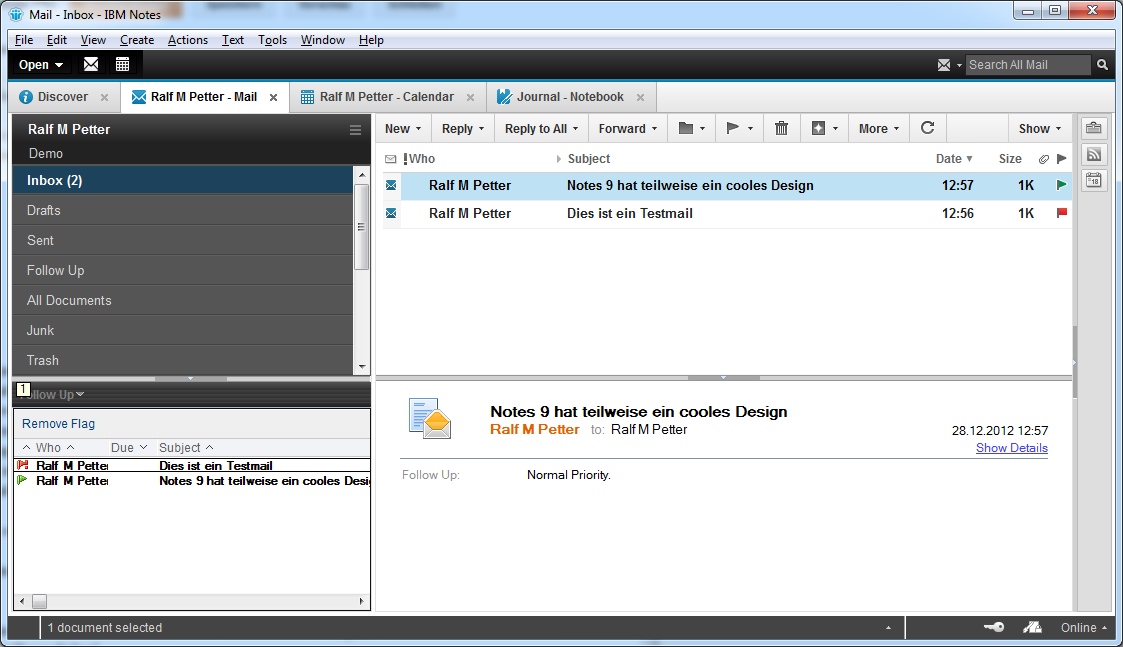Open the feeds icon in right sidebar
This screenshot has width=1123, height=647.
[x=1093, y=154]
